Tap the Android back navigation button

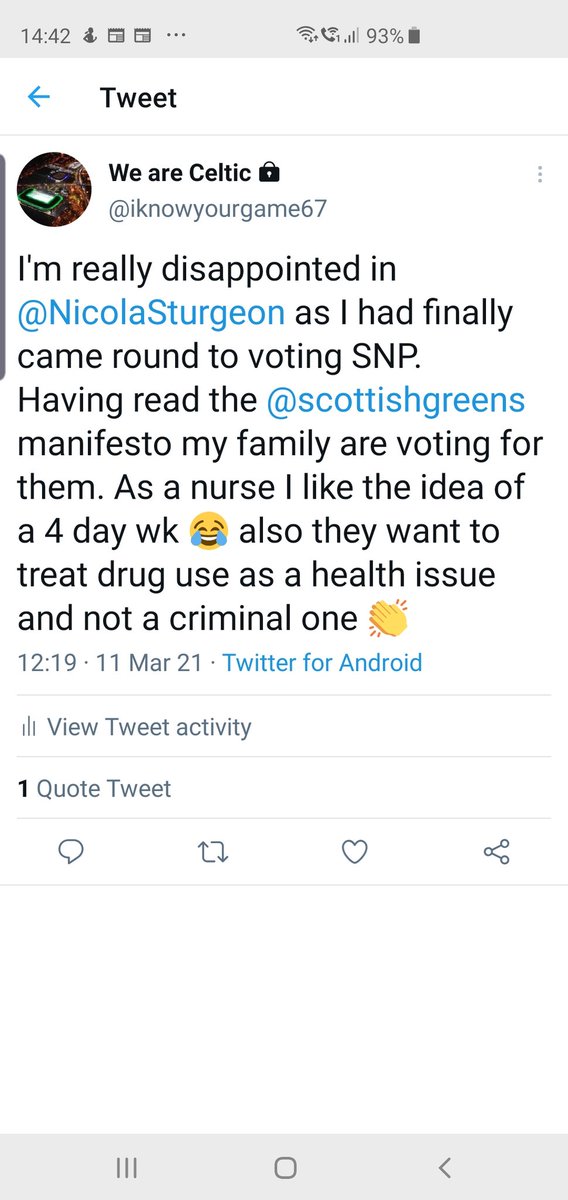point(445,1167)
